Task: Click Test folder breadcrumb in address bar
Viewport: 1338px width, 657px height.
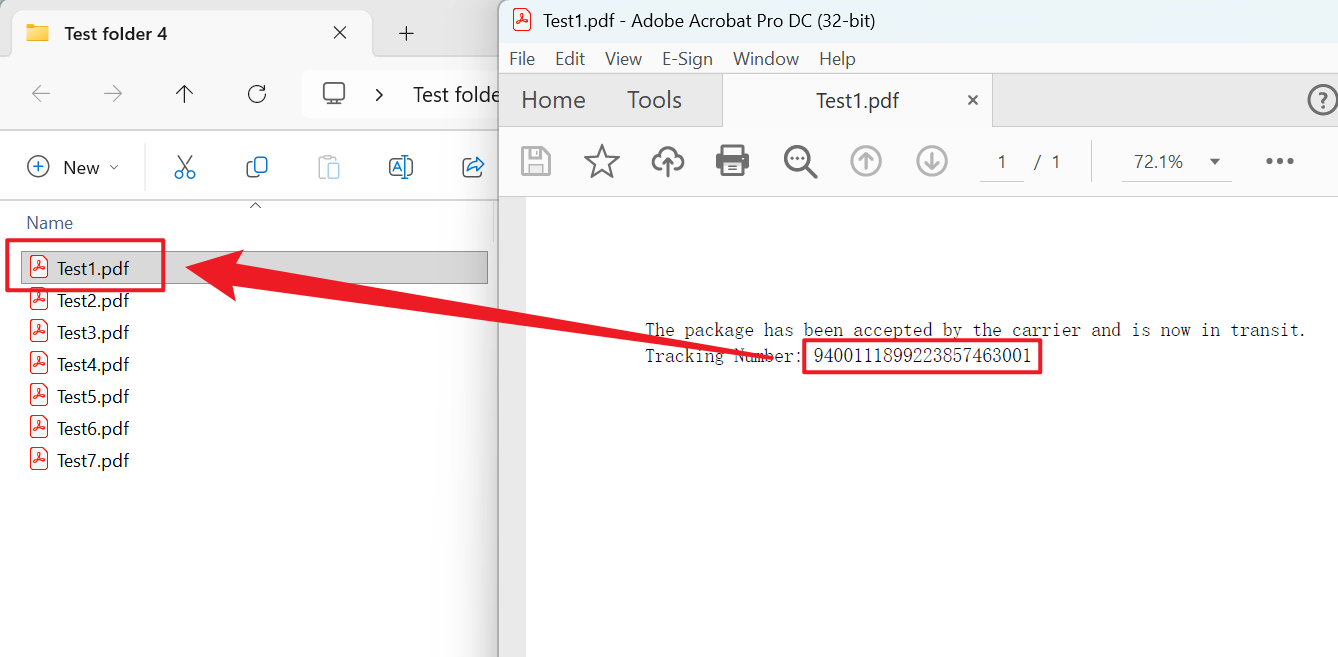Action: 456,94
